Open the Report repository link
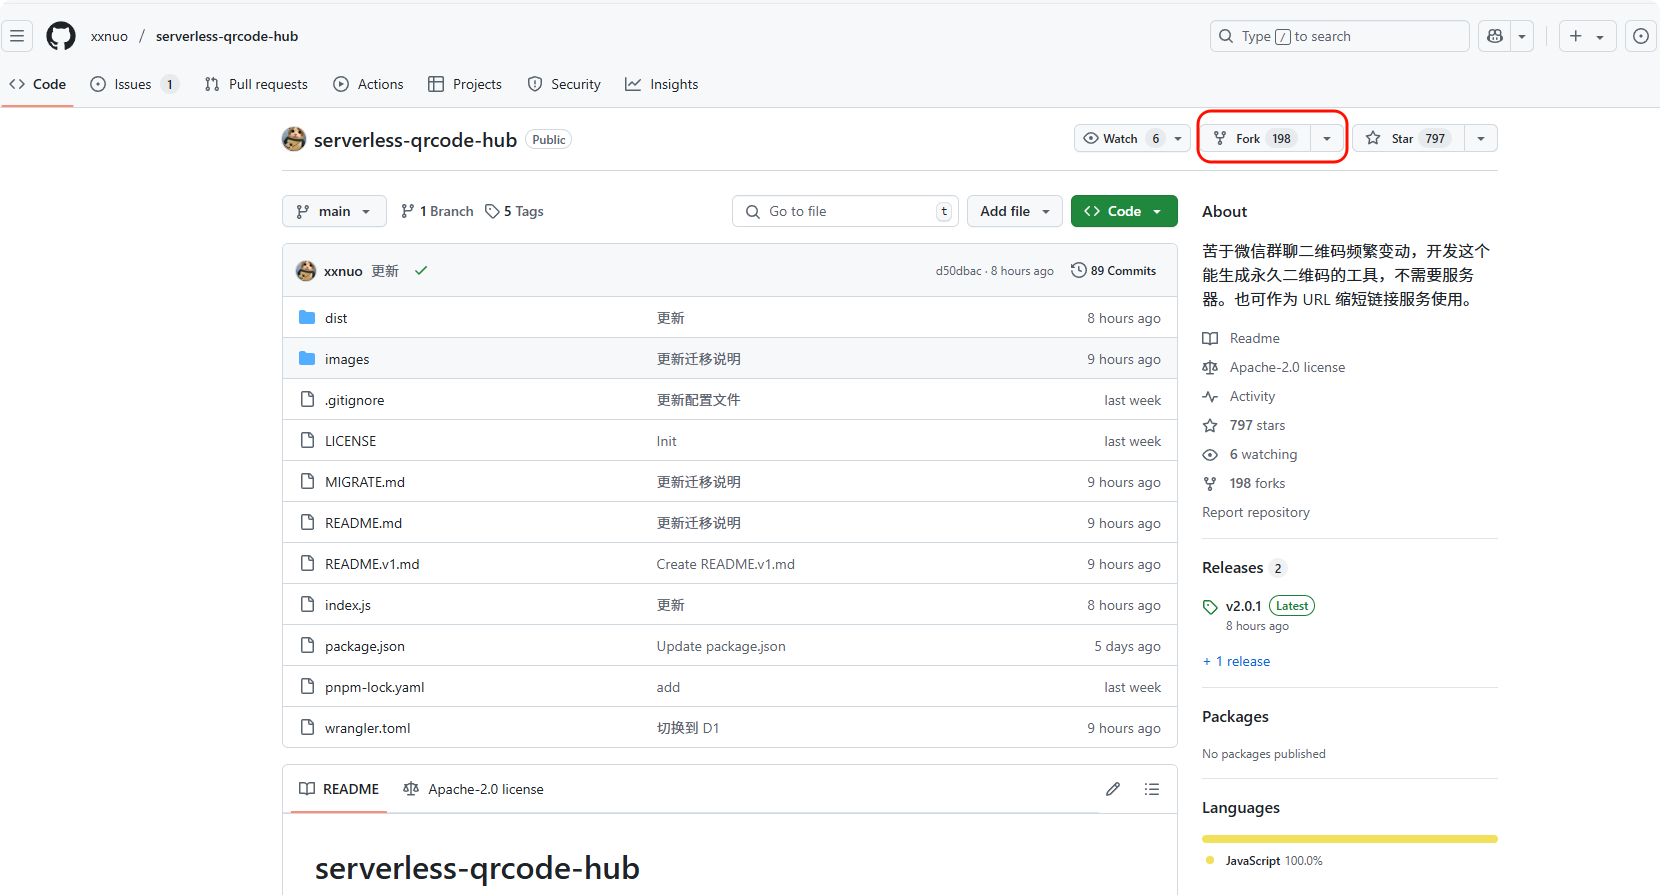The width and height of the screenshot is (1660, 895). click(1256, 512)
